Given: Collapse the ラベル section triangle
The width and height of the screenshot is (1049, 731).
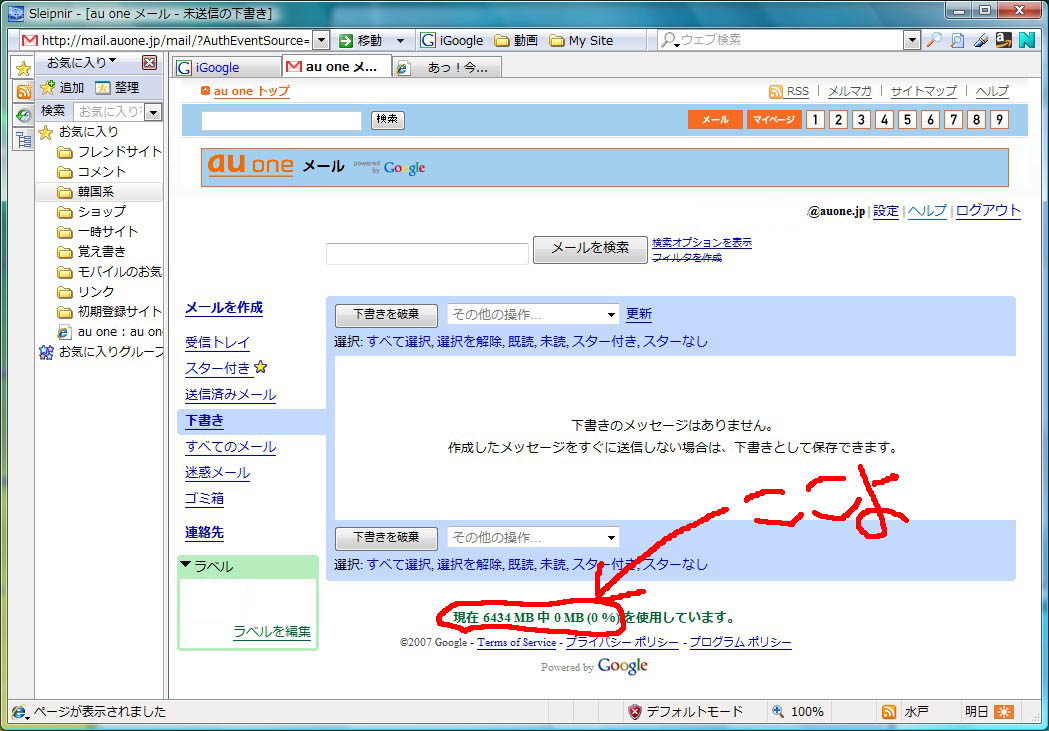Looking at the screenshot, I should click(186, 565).
